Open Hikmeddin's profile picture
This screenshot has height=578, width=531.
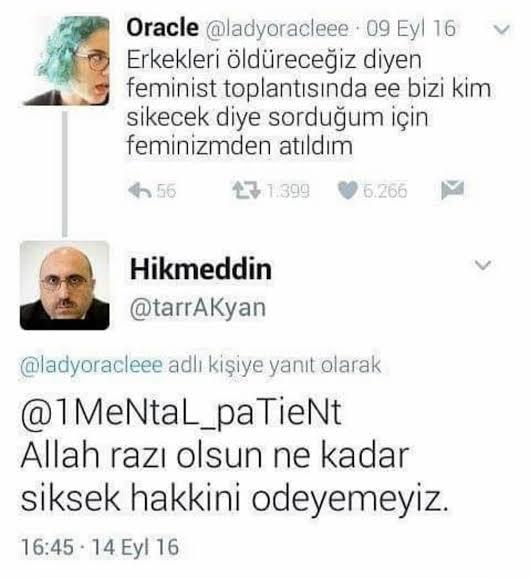click(65, 285)
